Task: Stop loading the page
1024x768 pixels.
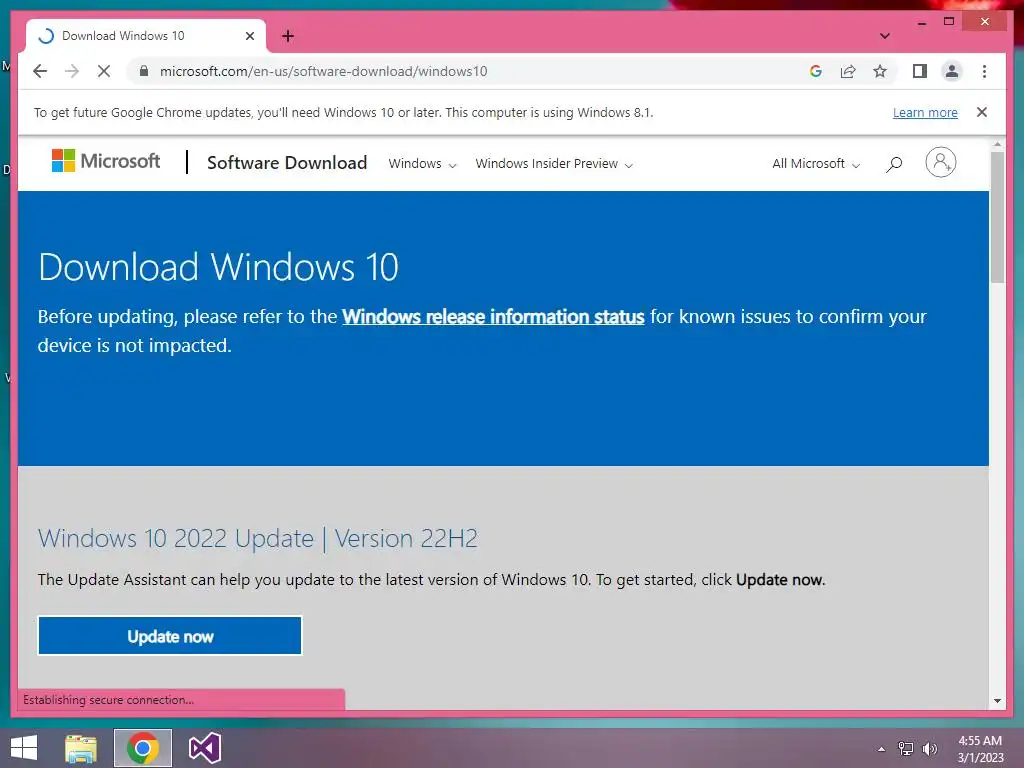Action: click(x=104, y=71)
